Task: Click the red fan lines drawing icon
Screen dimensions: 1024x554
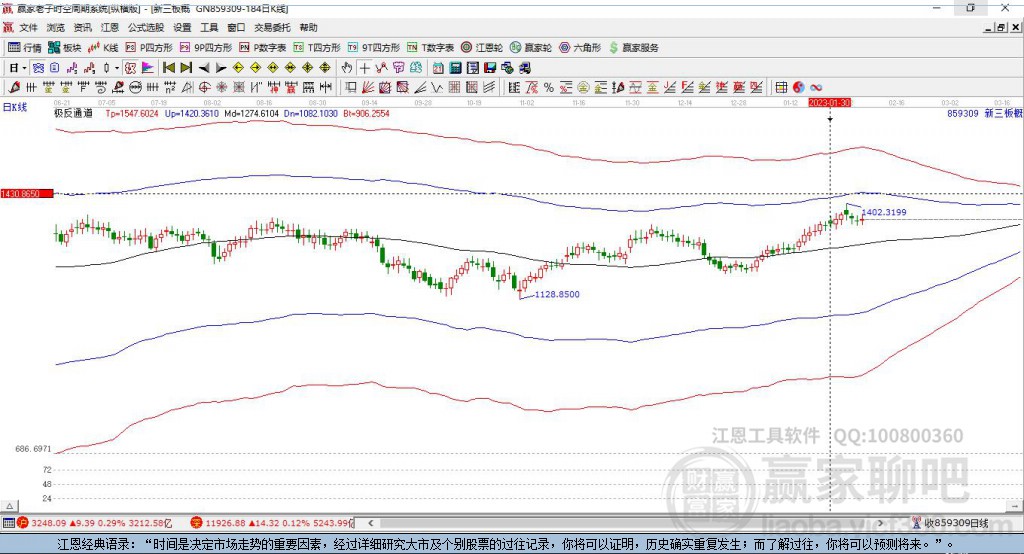Action: pyautogui.click(x=368, y=88)
